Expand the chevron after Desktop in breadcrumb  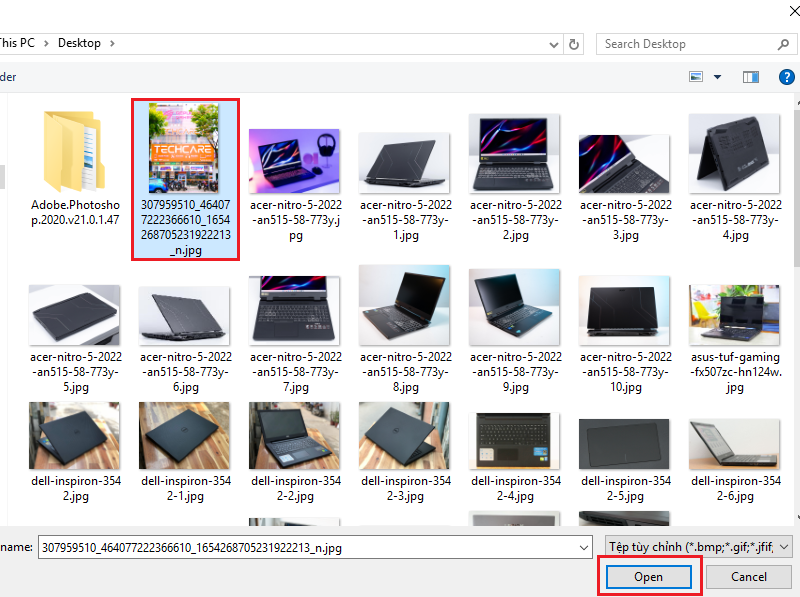coord(112,44)
